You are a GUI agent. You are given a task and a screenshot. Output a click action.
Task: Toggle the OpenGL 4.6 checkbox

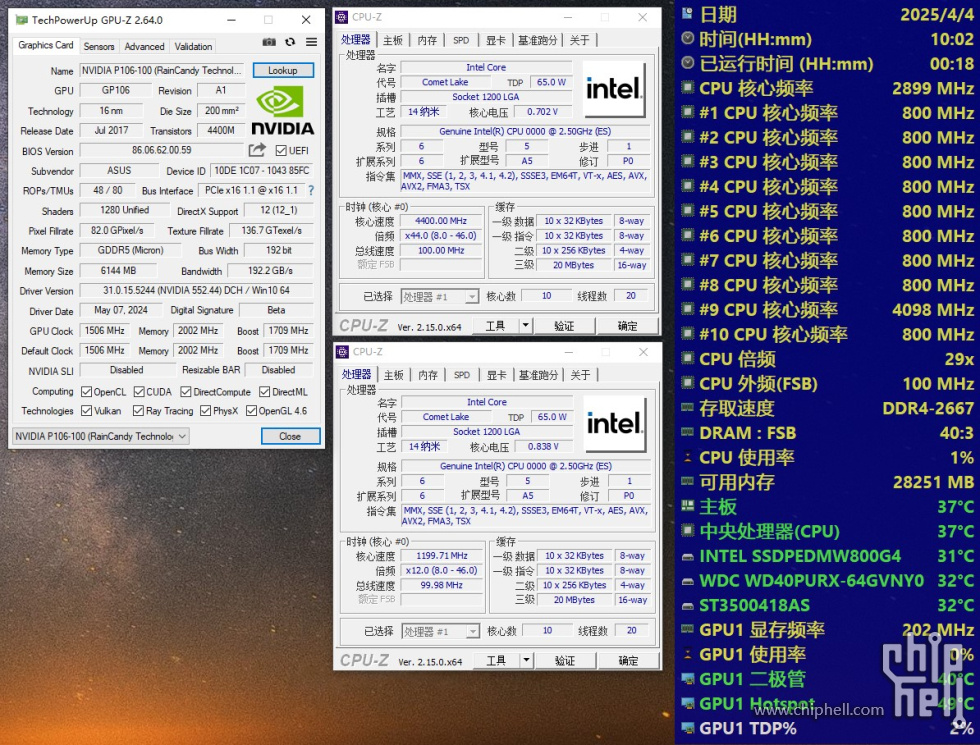tap(251, 411)
